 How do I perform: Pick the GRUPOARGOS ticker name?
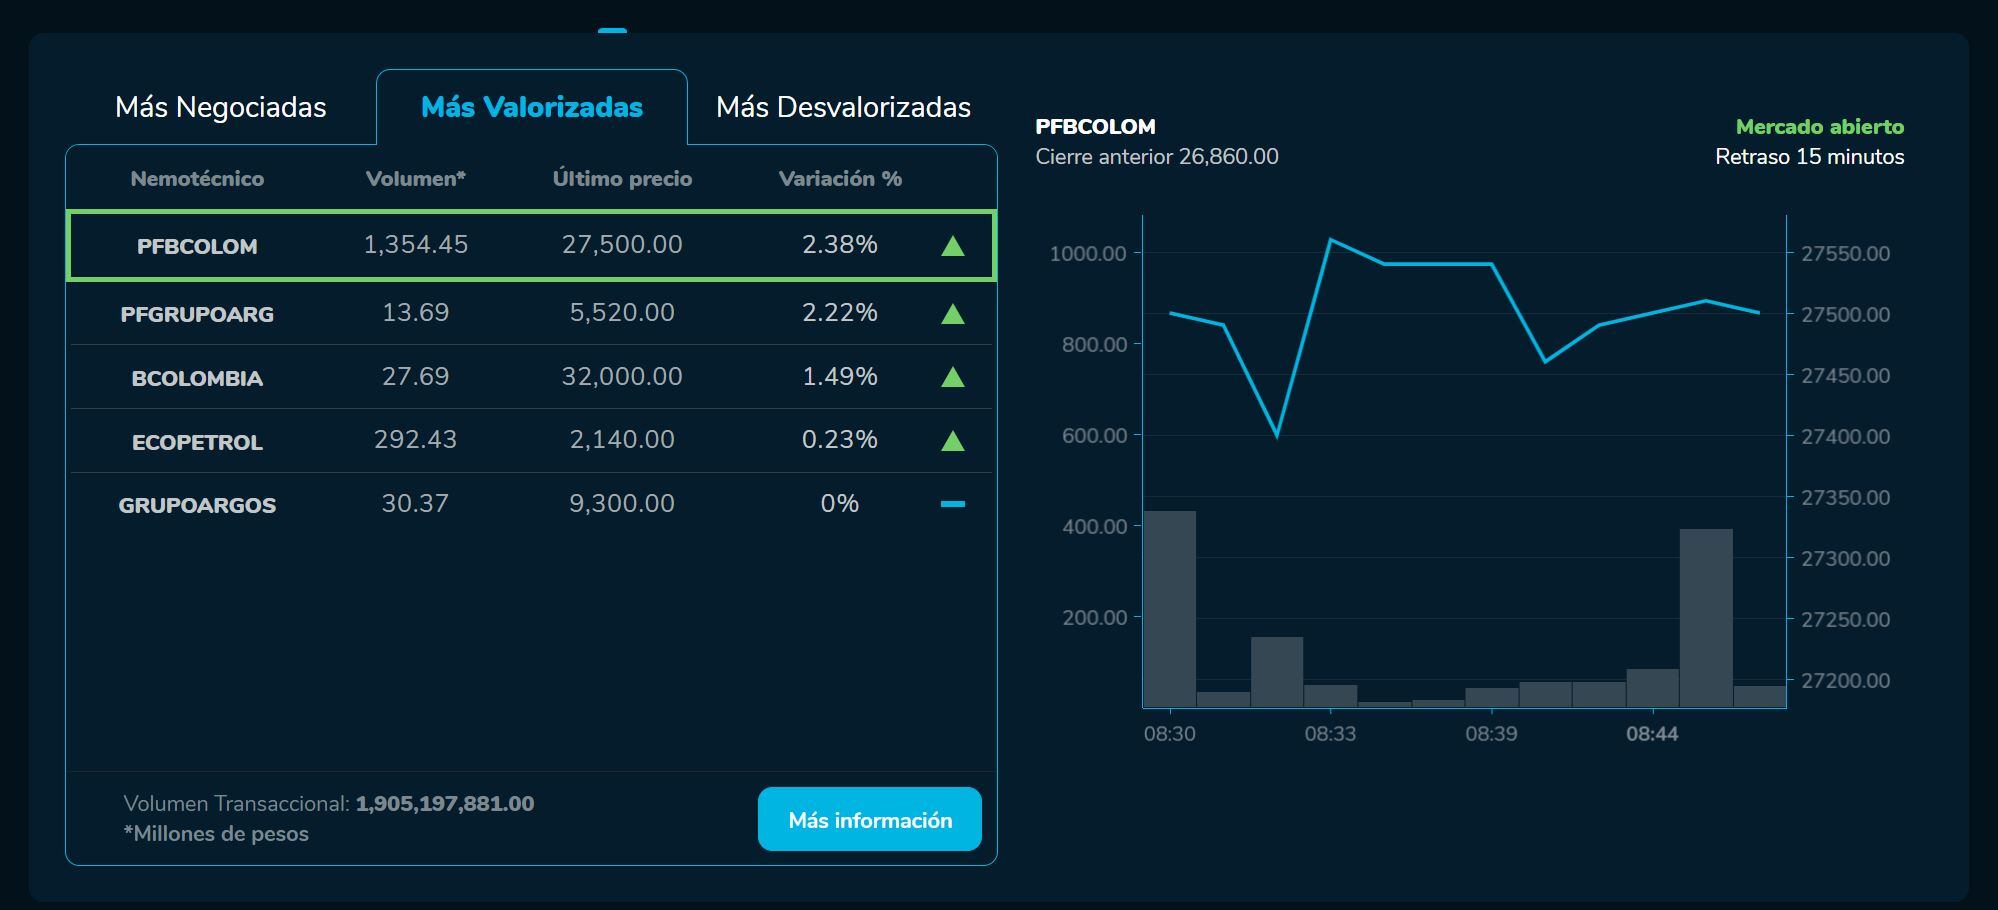(x=197, y=505)
